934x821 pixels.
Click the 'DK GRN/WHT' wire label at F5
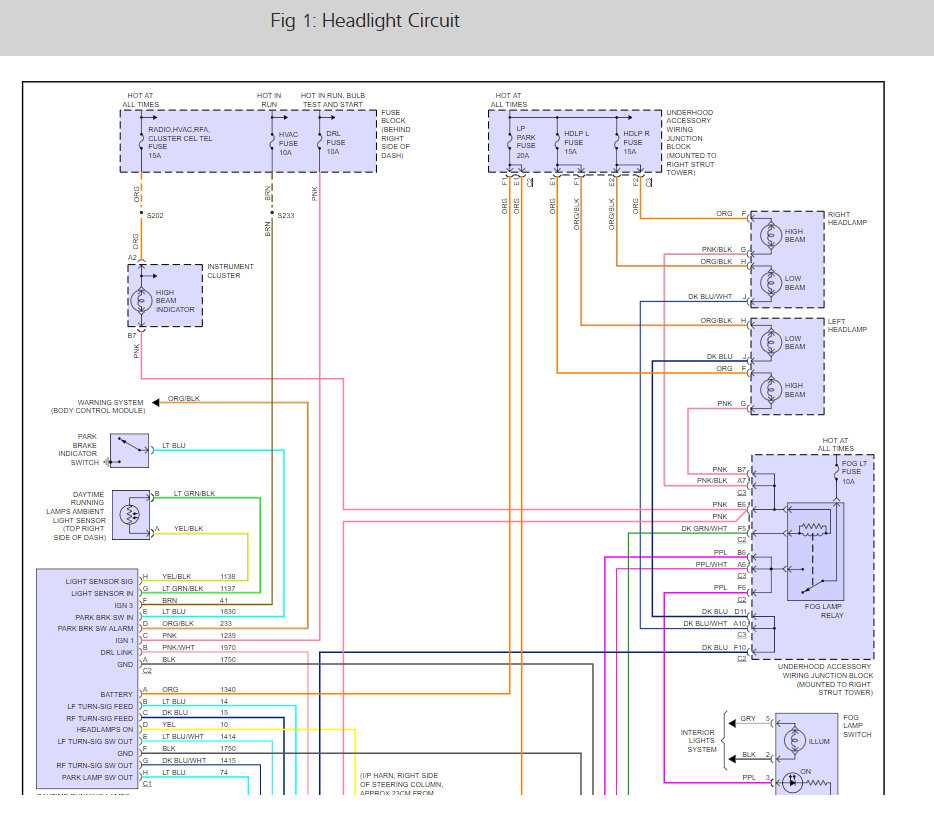click(704, 528)
